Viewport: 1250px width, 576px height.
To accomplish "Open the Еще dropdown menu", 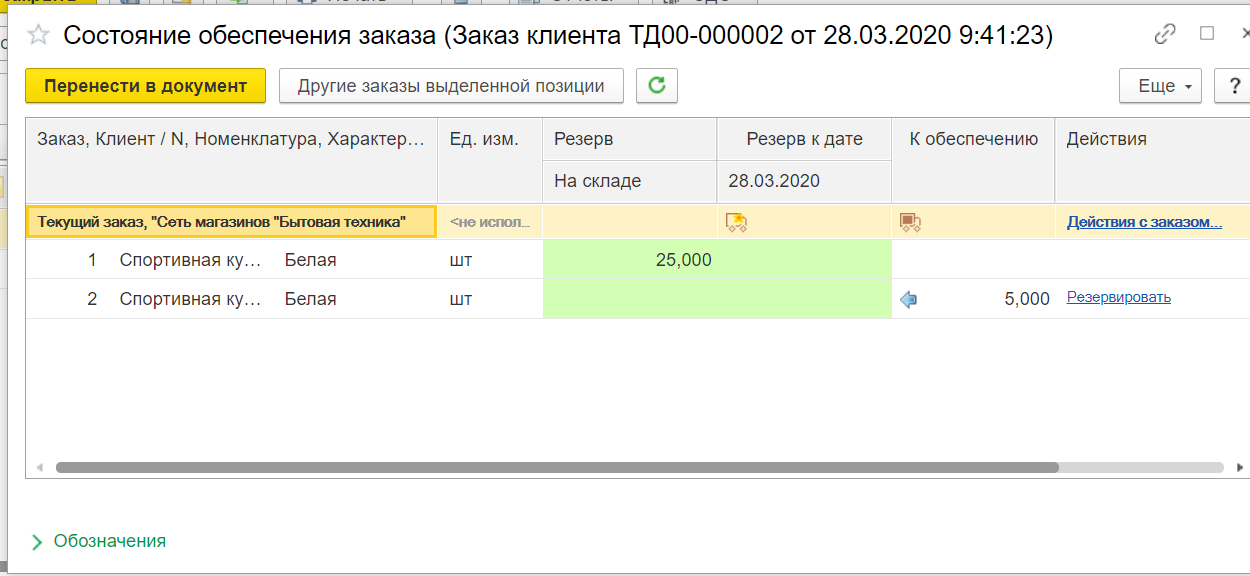I will pyautogui.click(x=1159, y=86).
